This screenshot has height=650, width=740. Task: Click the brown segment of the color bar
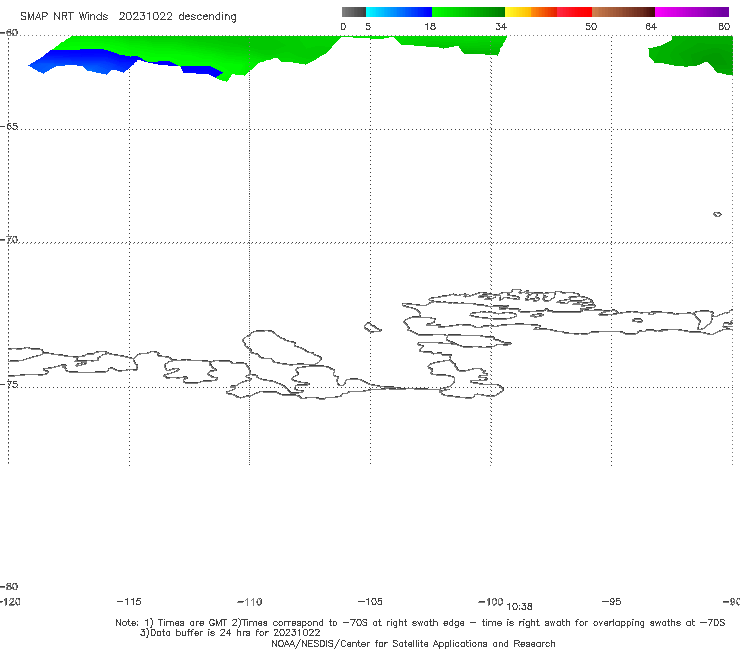point(623,12)
